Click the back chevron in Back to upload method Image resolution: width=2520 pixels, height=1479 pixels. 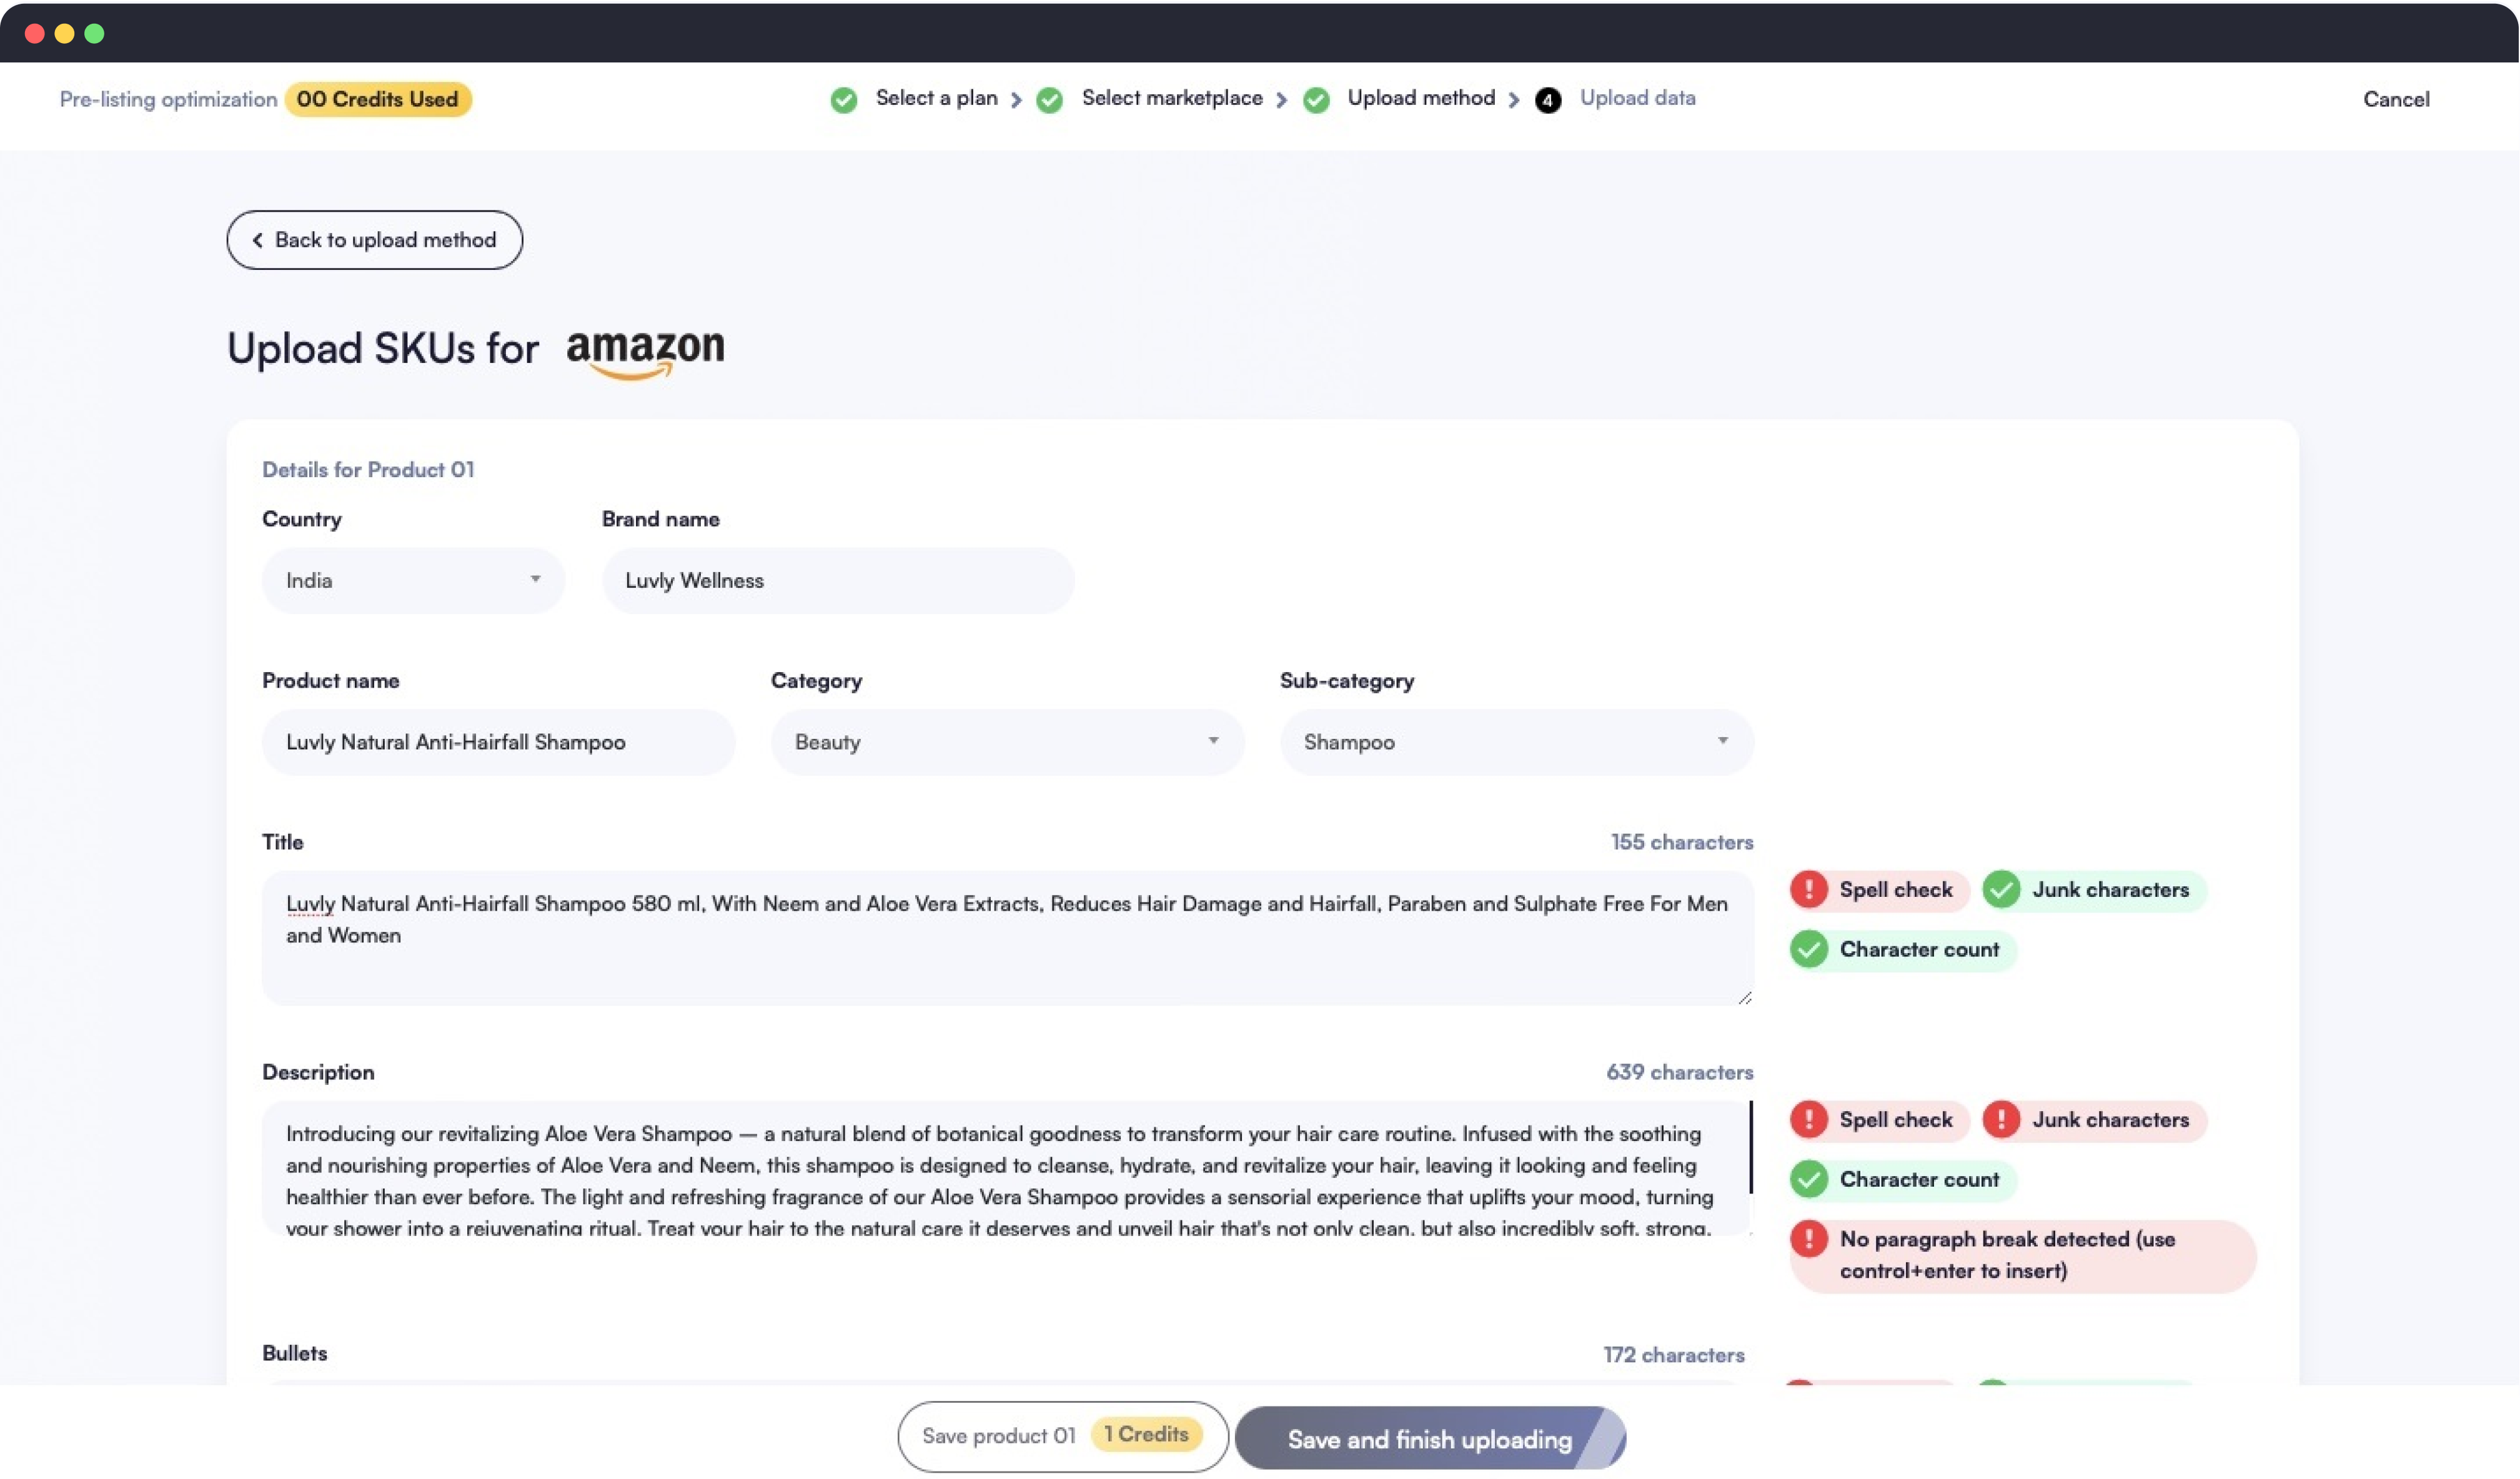coord(257,240)
